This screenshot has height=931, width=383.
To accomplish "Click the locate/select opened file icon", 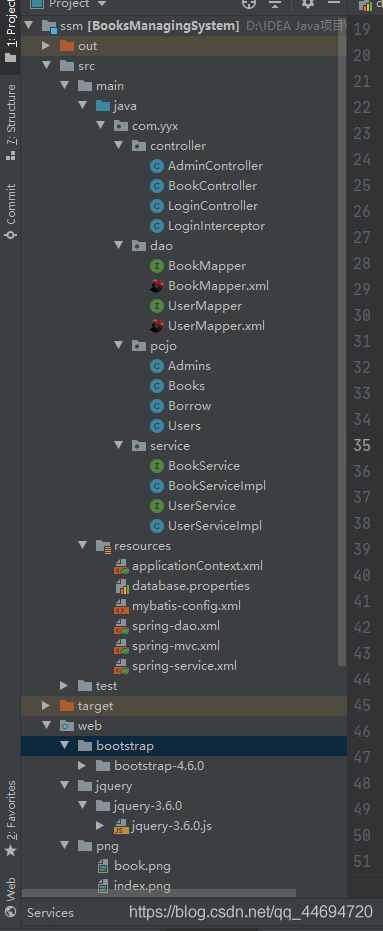I will pos(249,4).
